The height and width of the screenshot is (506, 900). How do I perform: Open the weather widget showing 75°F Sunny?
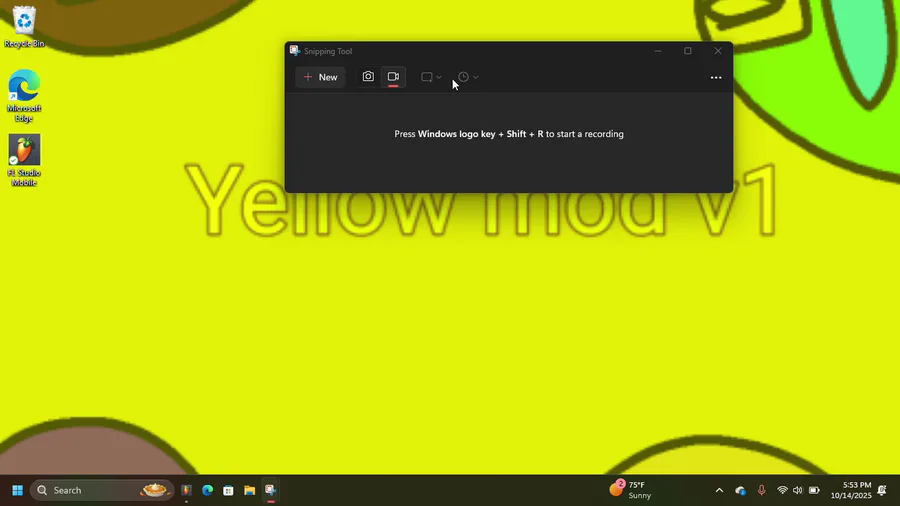tap(631, 490)
